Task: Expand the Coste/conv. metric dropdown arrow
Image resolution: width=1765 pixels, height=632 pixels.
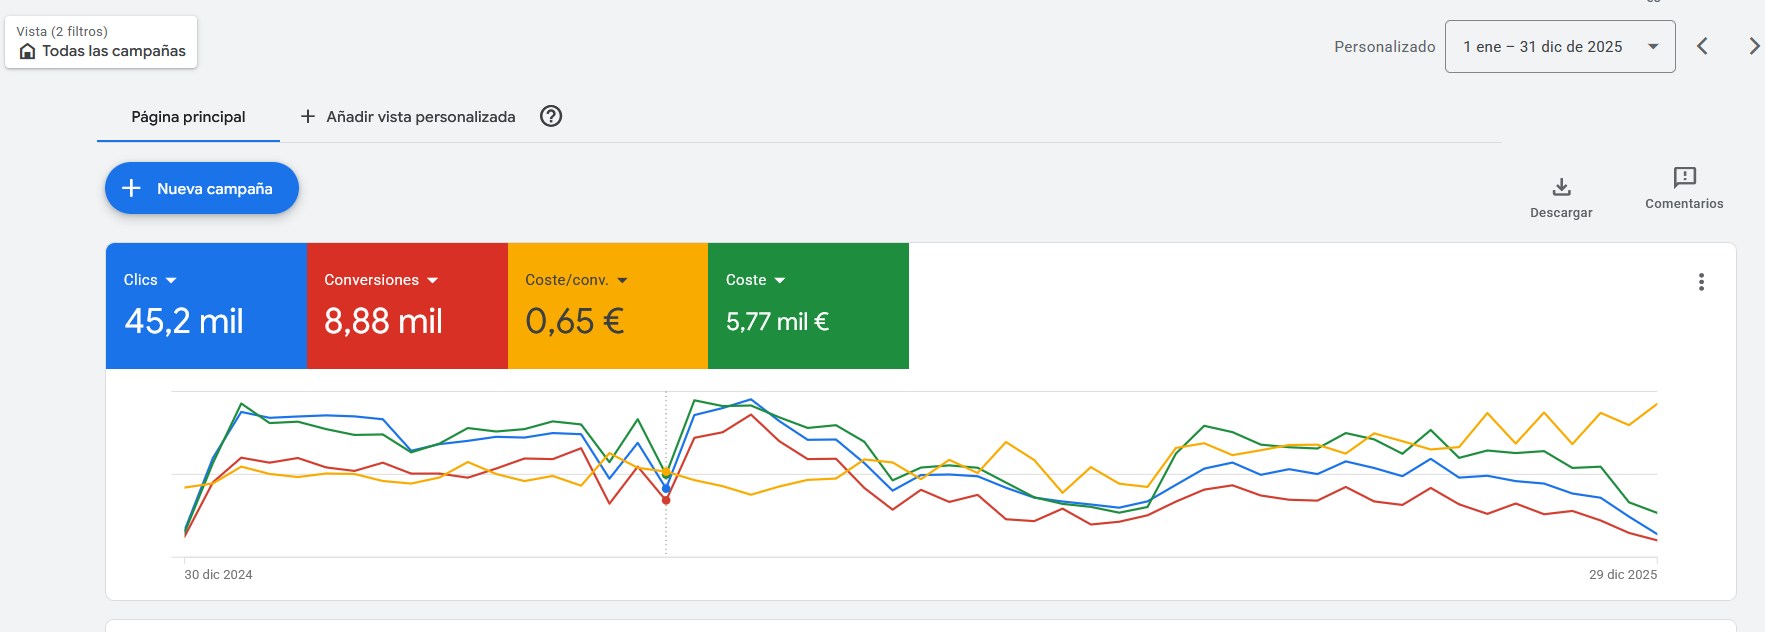Action: pyautogui.click(x=622, y=280)
